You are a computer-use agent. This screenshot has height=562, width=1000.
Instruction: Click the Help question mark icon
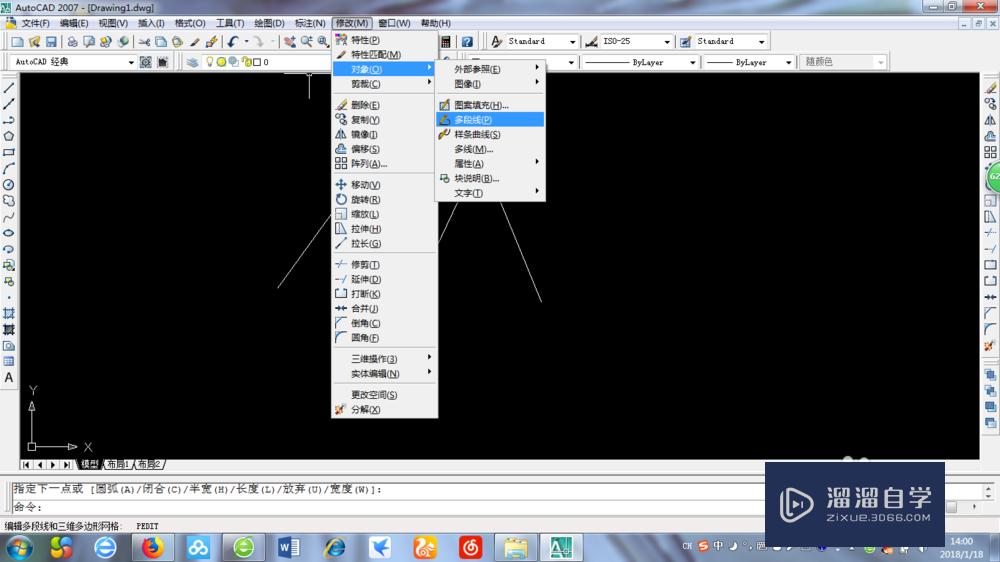pyautogui.click(x=467, y=41)
